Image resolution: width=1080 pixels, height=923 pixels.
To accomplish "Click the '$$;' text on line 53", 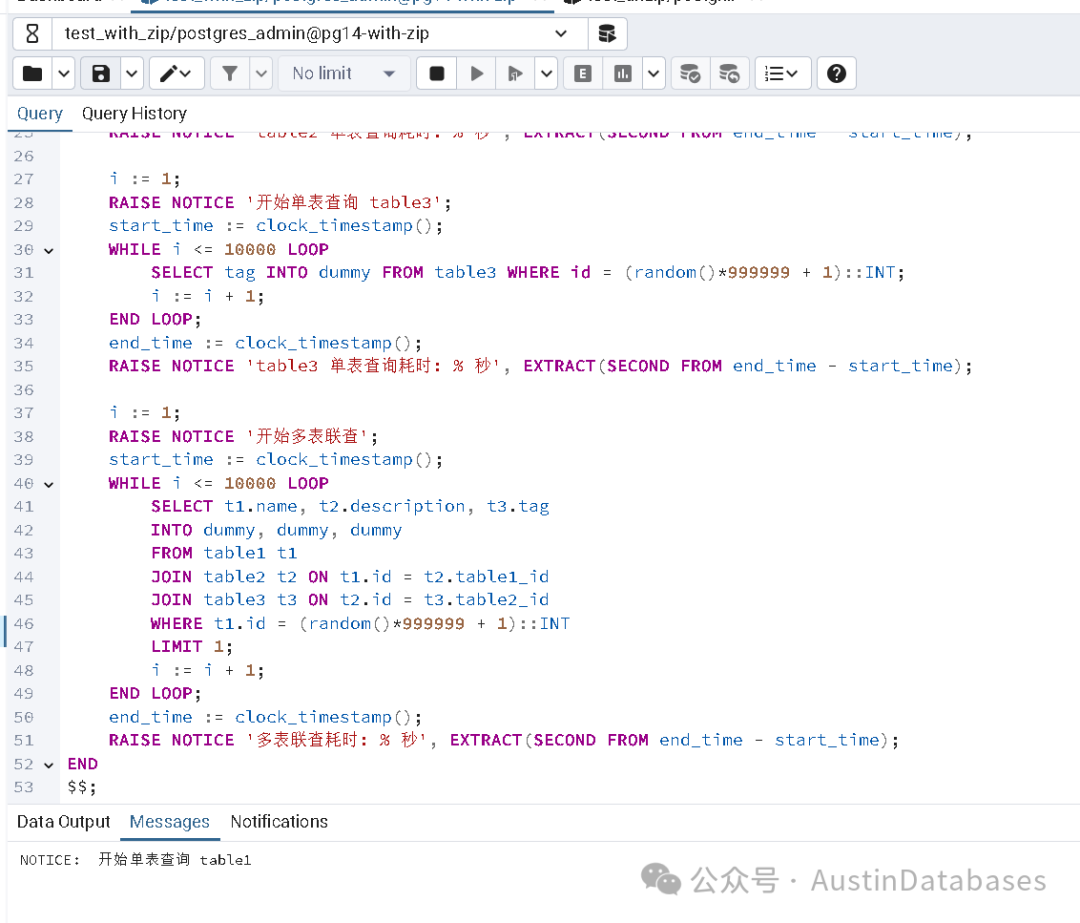I will [x=82, y=787].
